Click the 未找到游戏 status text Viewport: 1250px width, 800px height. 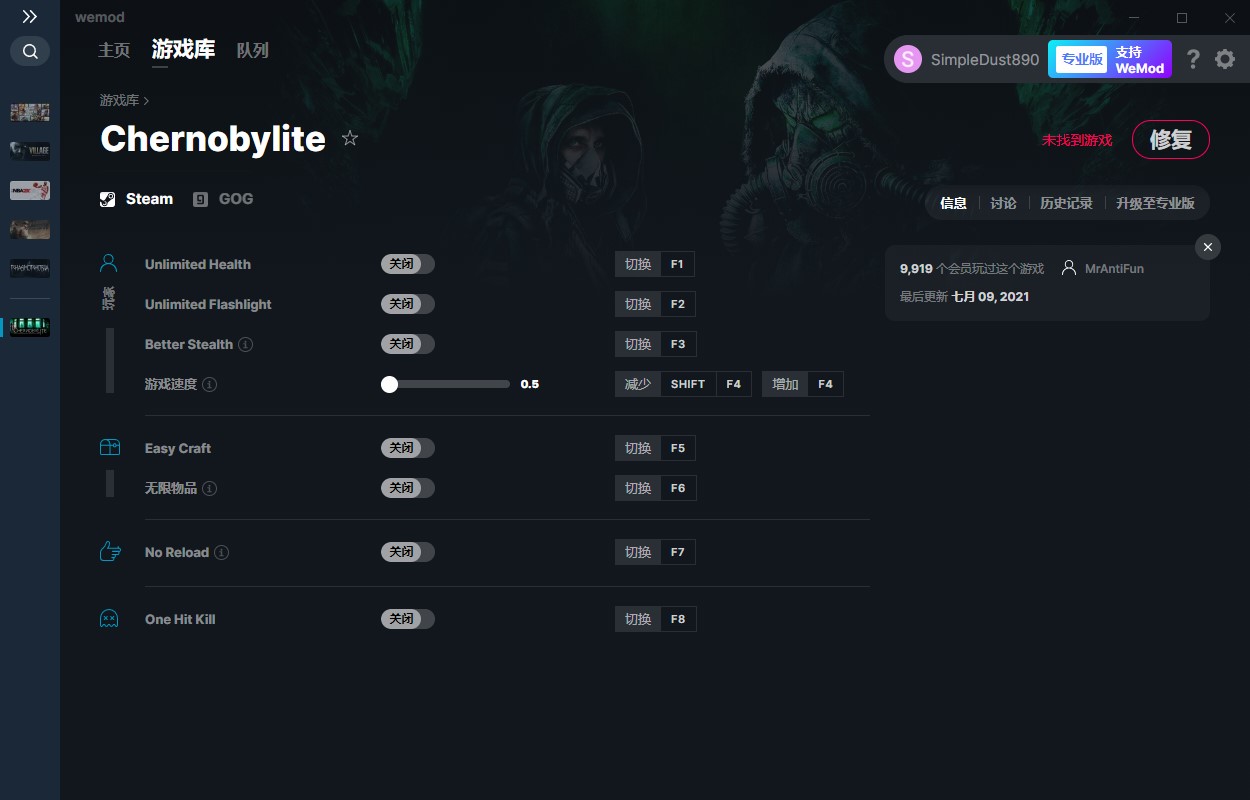(1077, 140)
